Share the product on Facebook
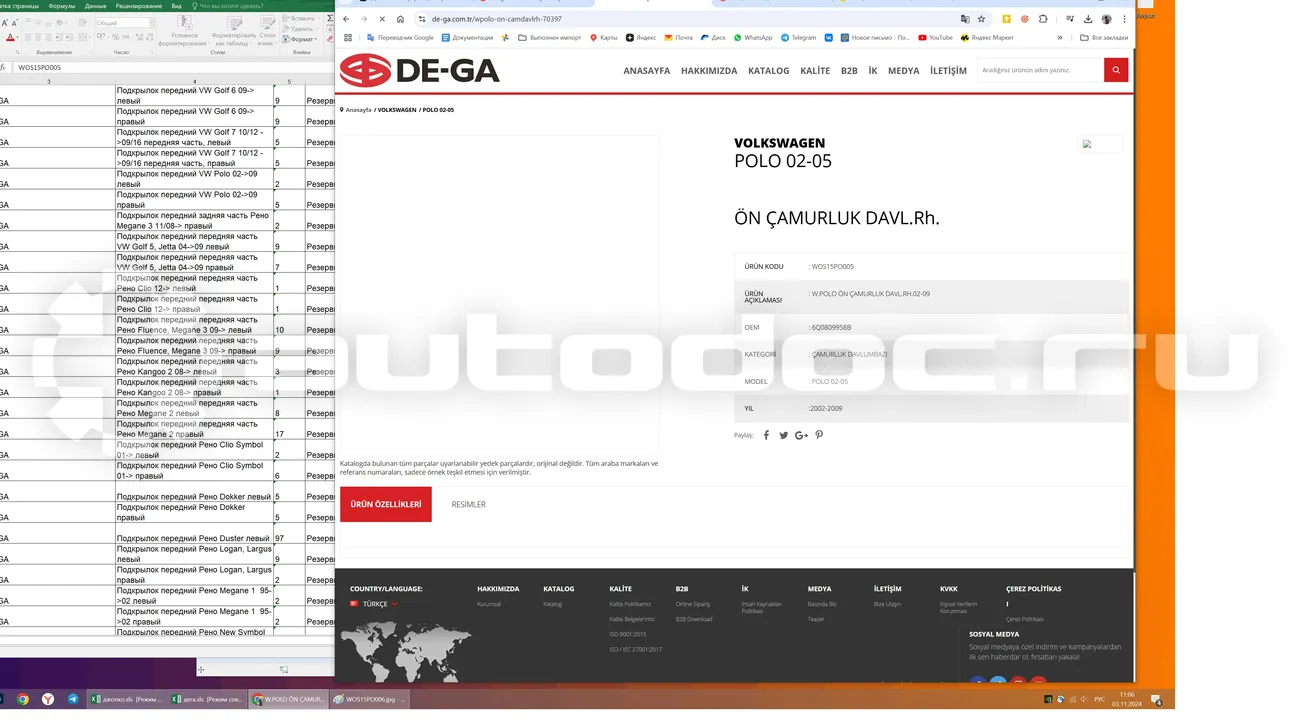The image size is (1290, 726). pos(767,435)
